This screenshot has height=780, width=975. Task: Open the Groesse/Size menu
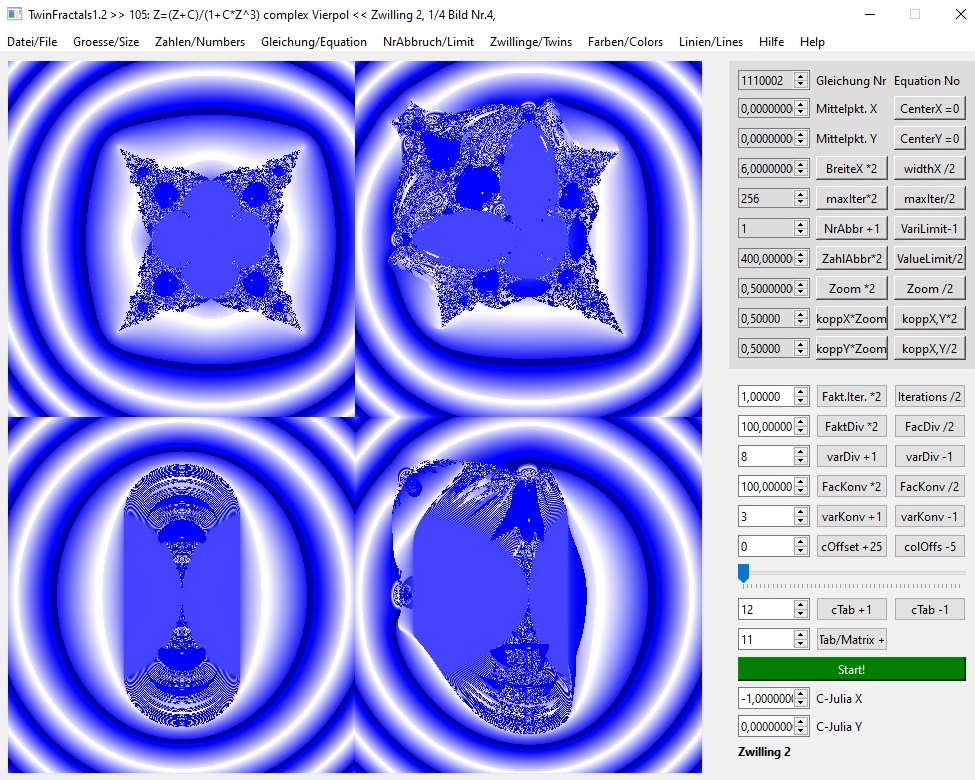pos(106,42)
